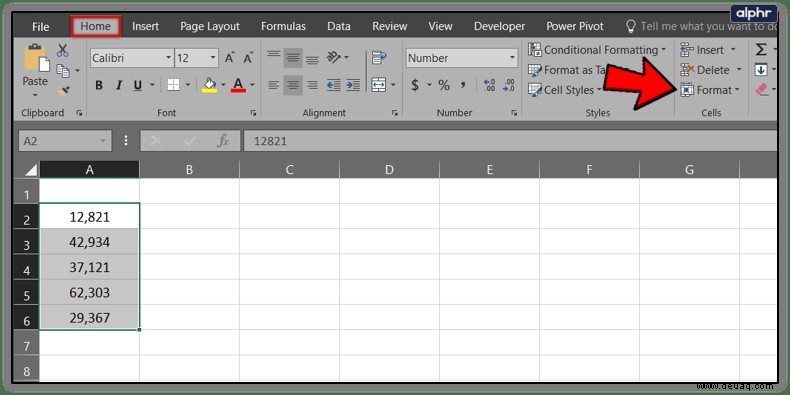Click the Top Align icon
The width and height of the screenshot is (790, 395).
tap(274, 54)
